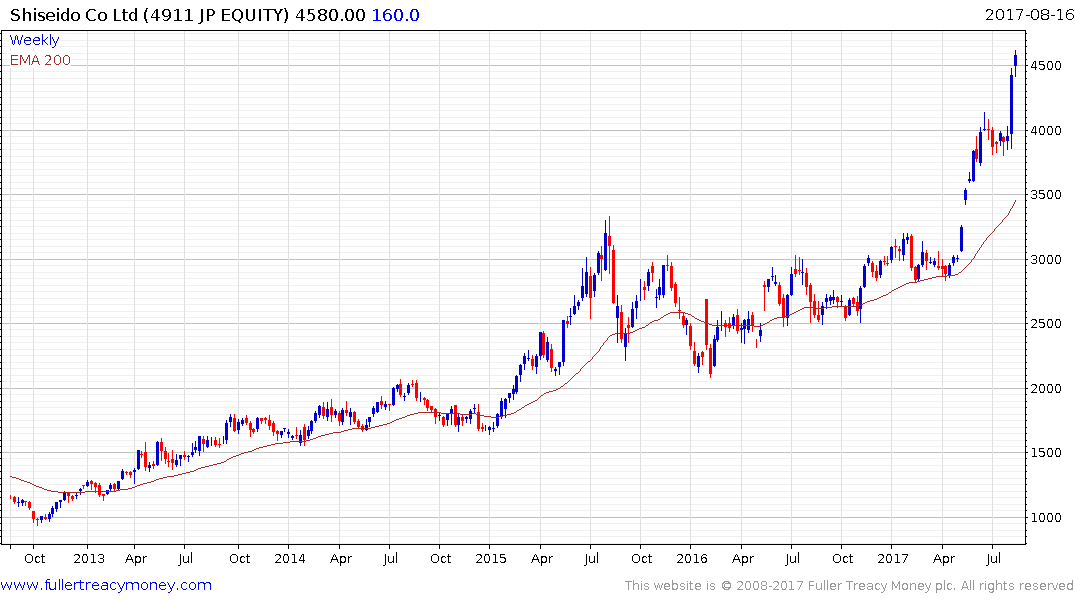Click the 2000 price axis label
The height and width of the screenshot is (600, 1075).
point(1046,389)
